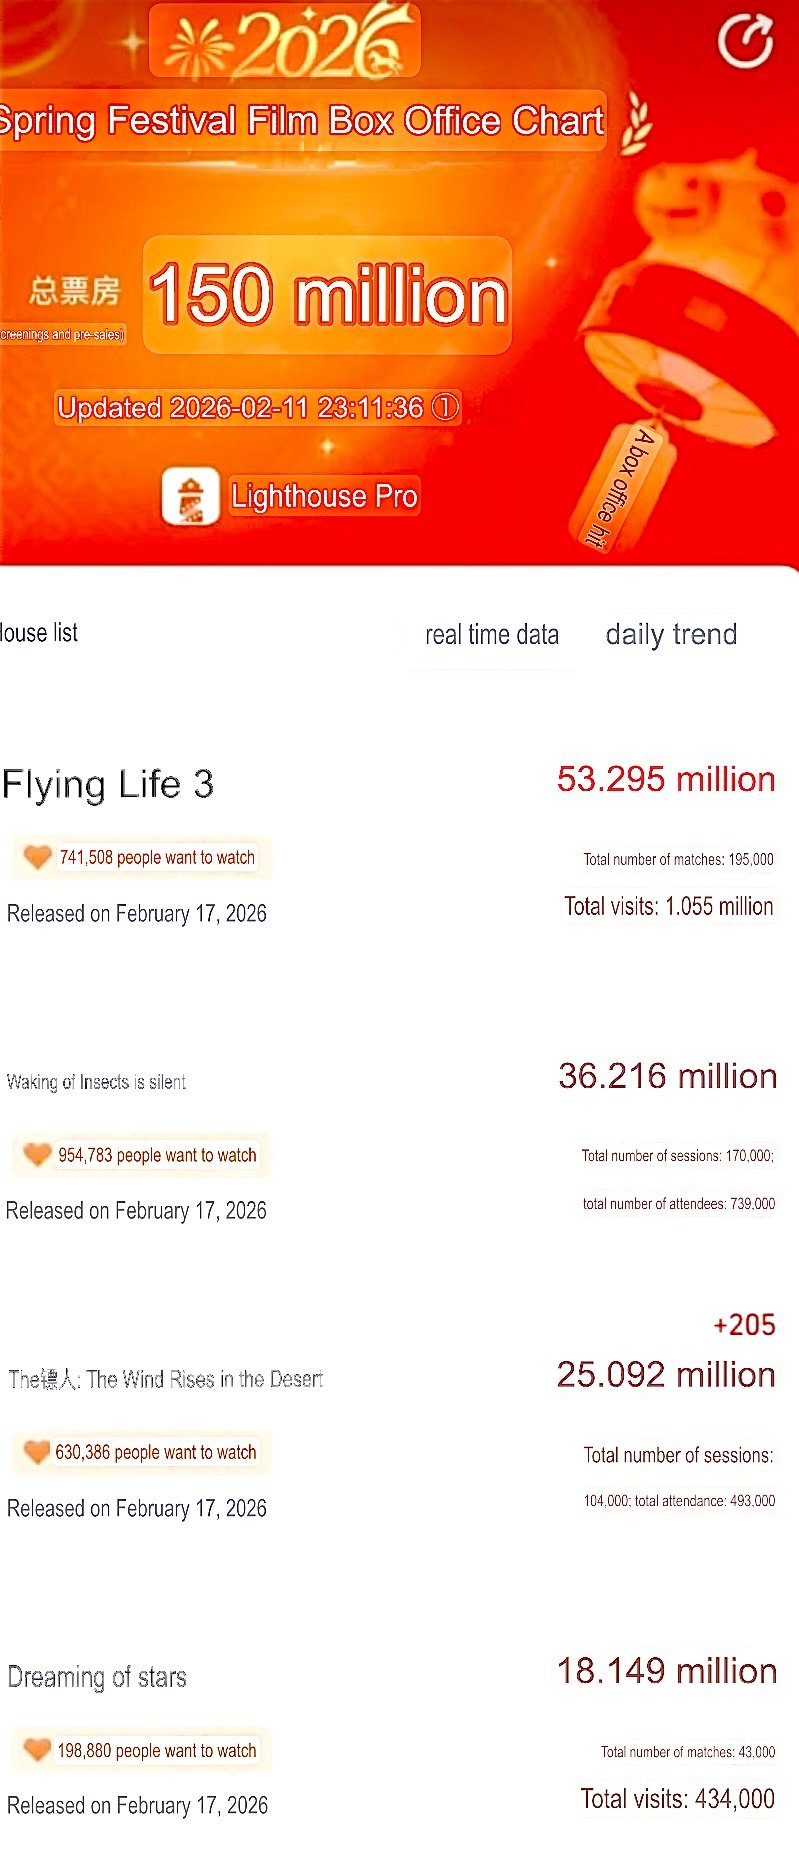Click the heart icon with 630,386 want count
Image resolution: width=799 pixels, height=1852 pixels.
(37, 1451)
